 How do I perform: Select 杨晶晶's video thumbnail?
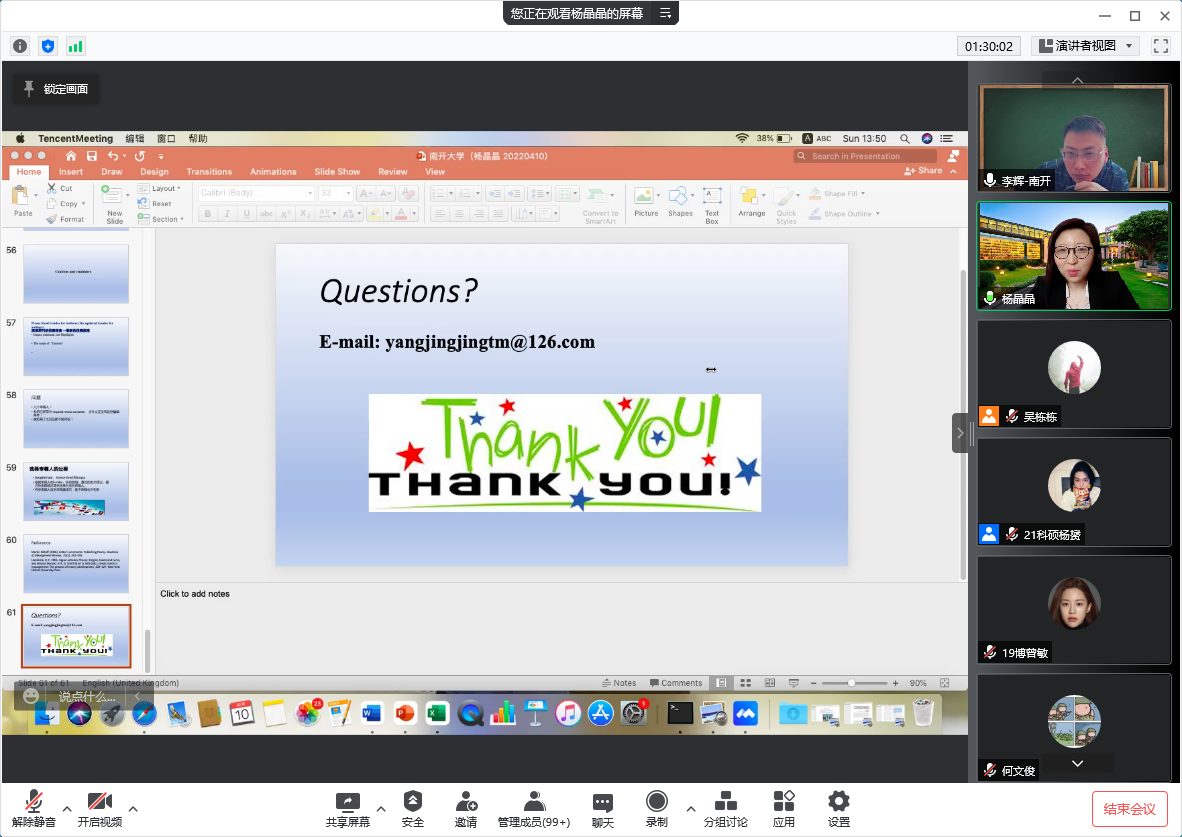tap(1074, 256)
